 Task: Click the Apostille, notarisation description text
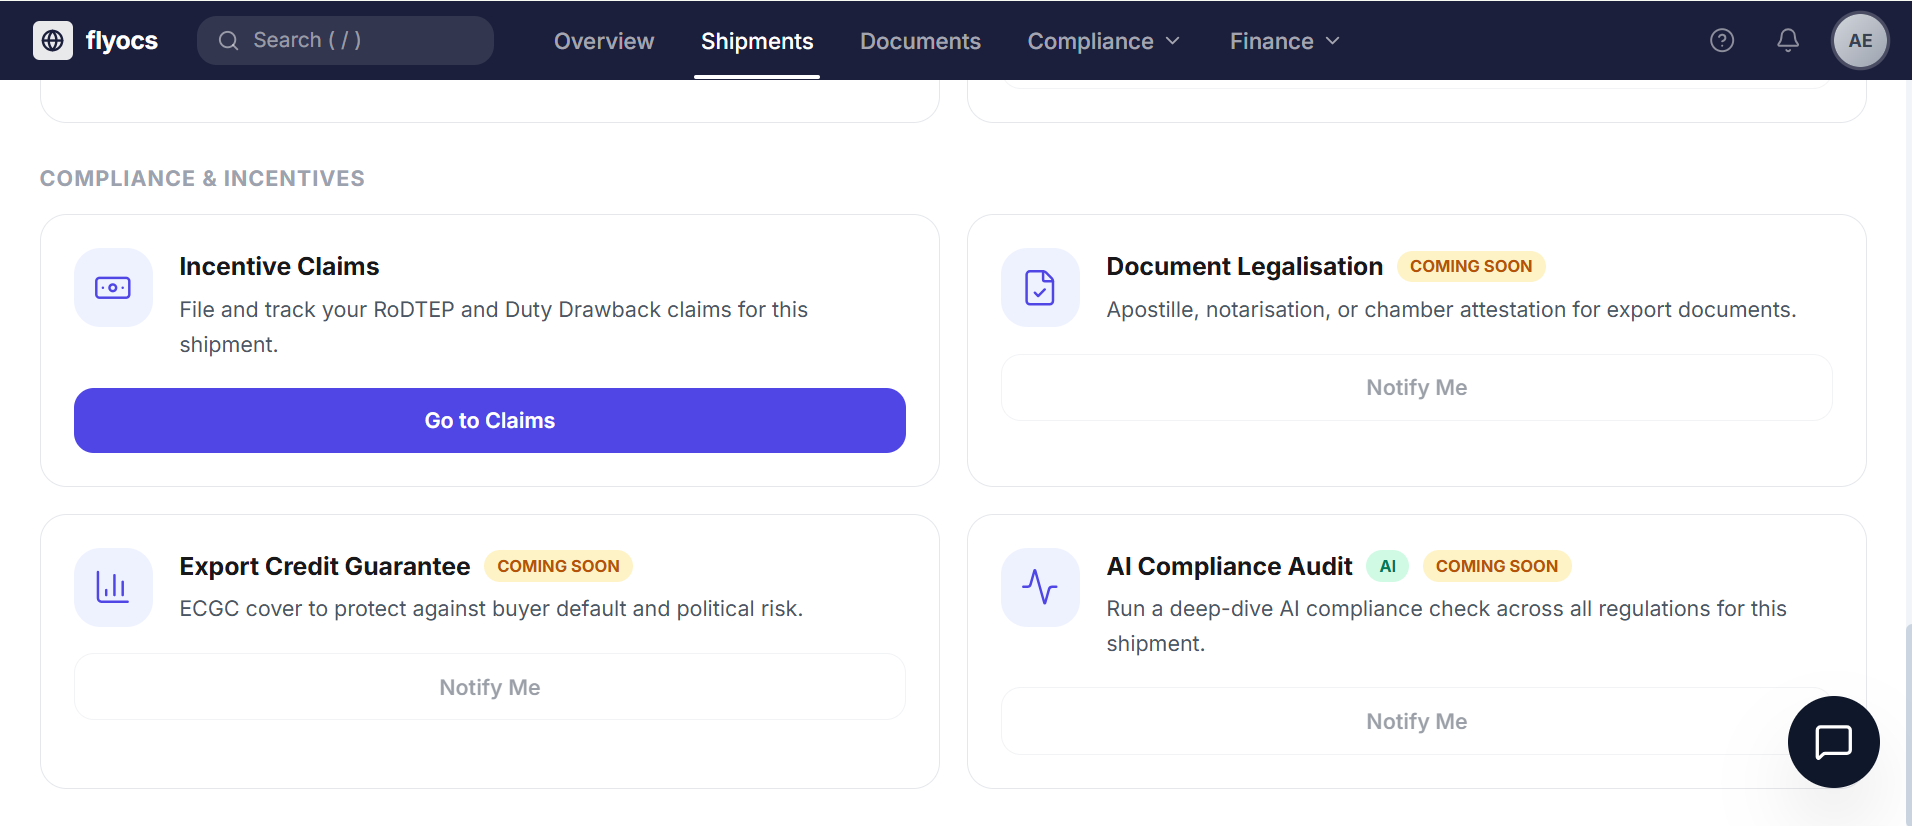(x=1452, y=310)
